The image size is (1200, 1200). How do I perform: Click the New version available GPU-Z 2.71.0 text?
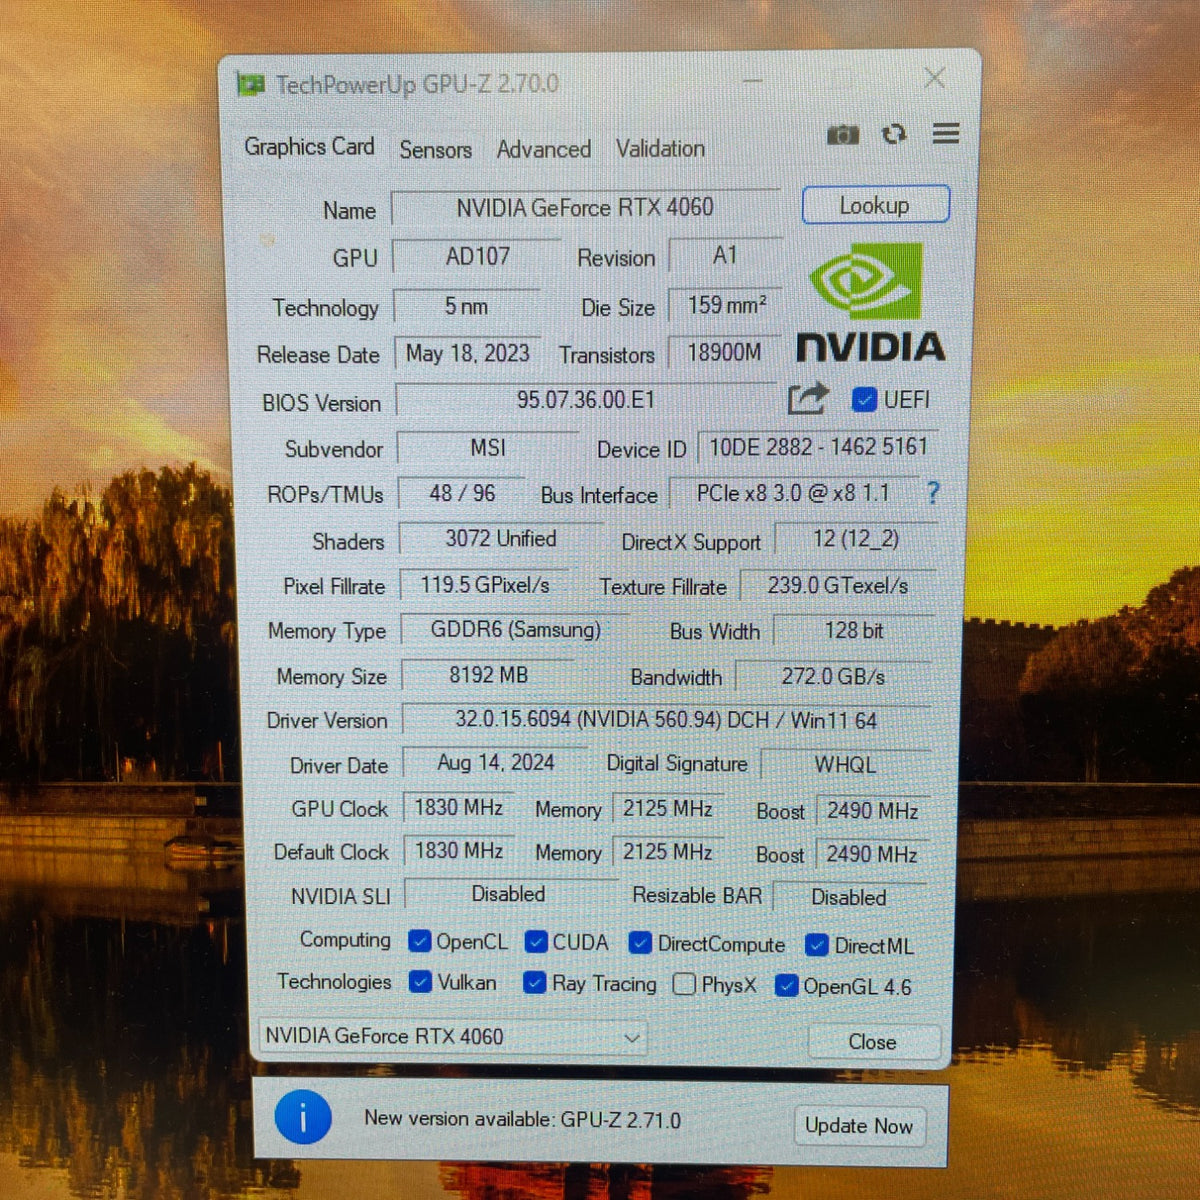click(x=522, y=1119)
